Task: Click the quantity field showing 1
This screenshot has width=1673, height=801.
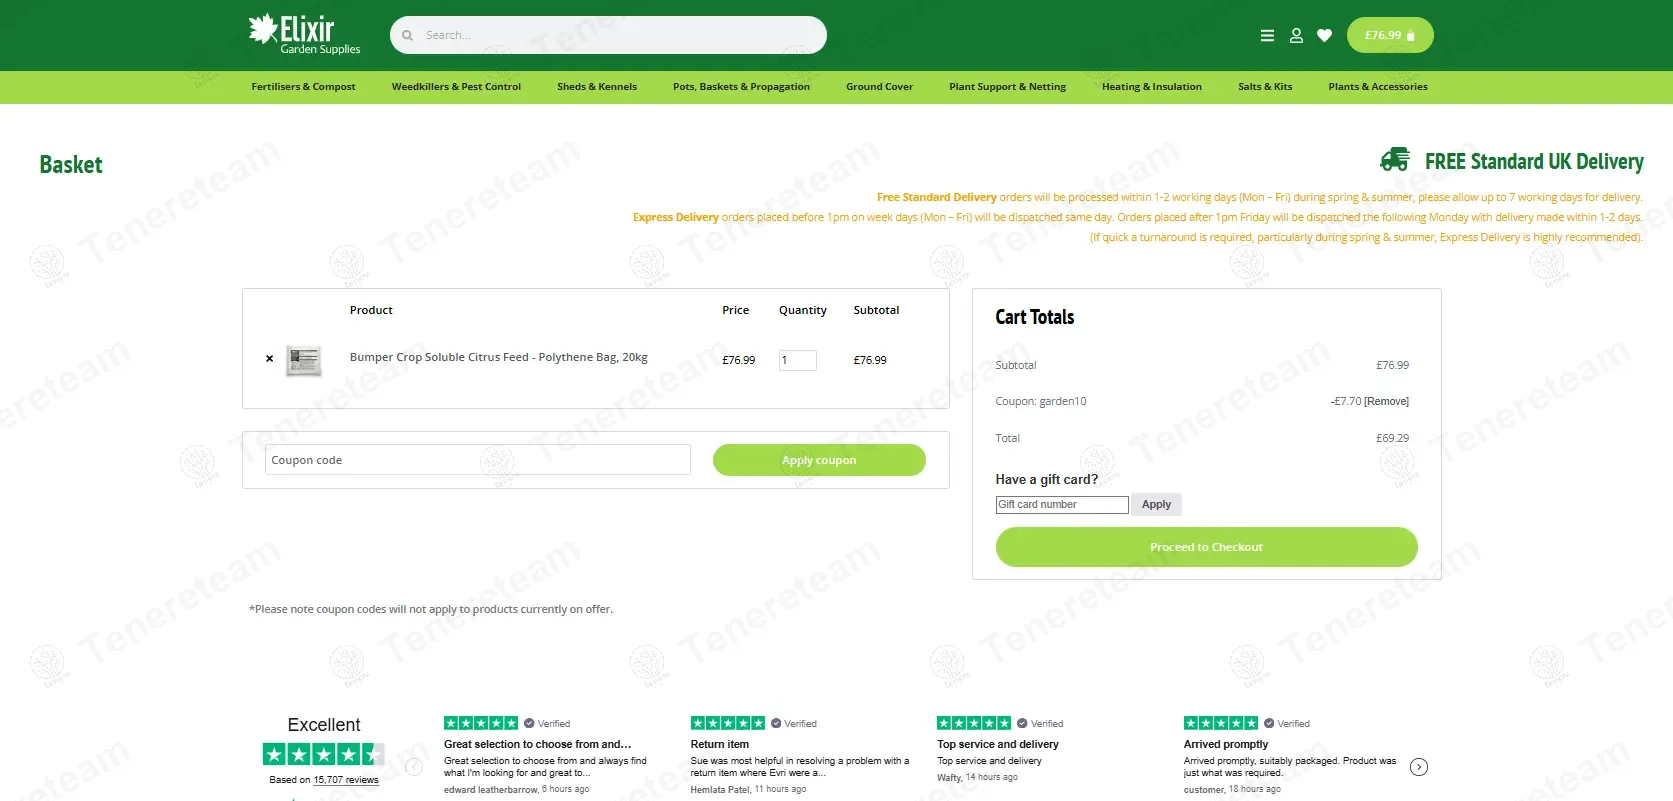Action: tap(797, 360)
